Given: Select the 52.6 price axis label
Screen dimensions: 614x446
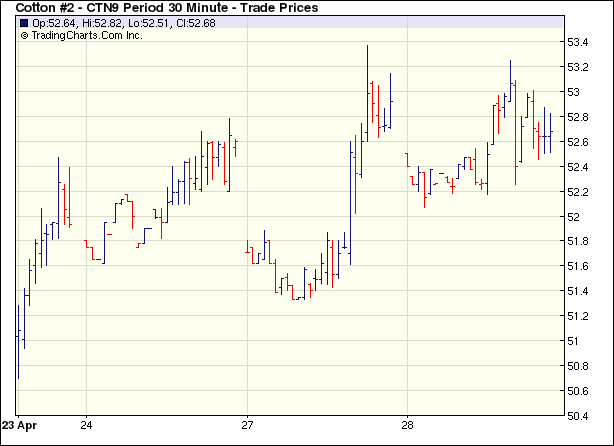Looking at the screenshot, I should [576, 142].
